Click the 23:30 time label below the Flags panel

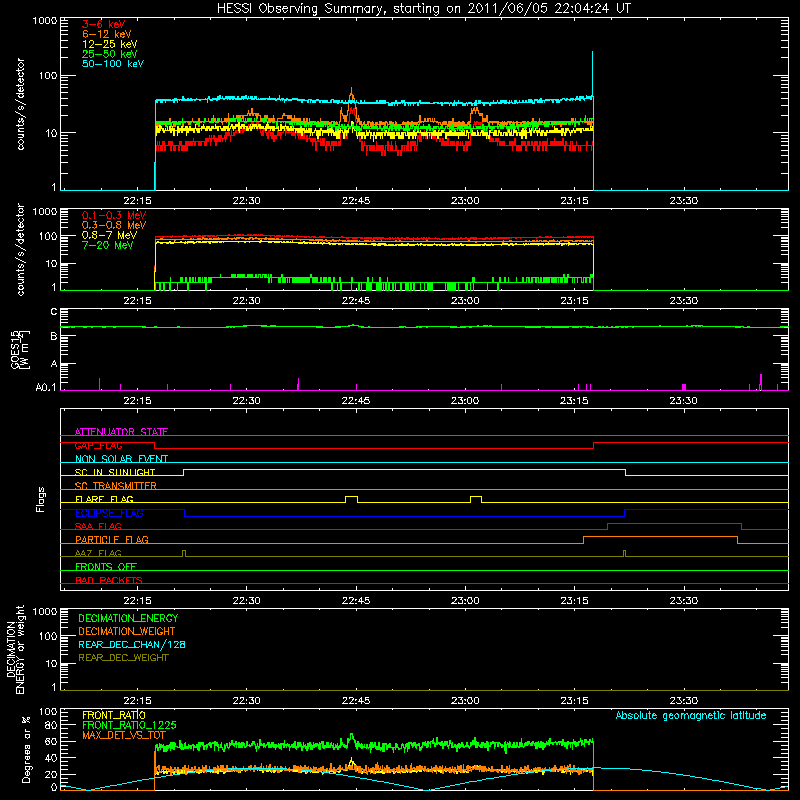(683, 601)
